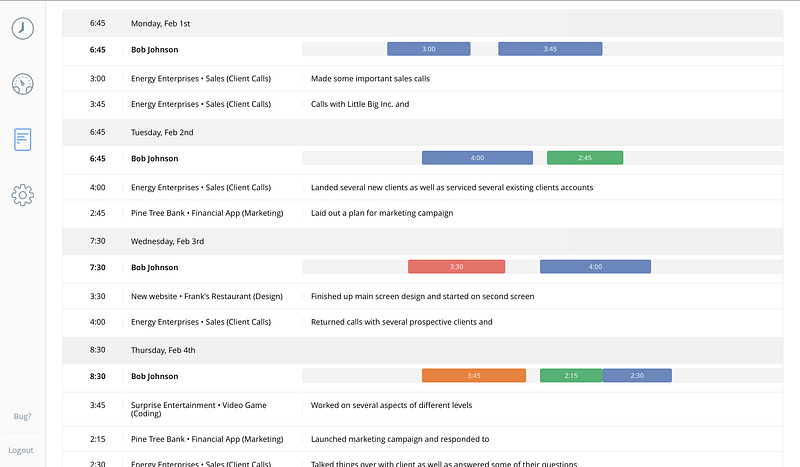This screenshot has height=467, width=800.
Task: Click Thursday's blue 2:30 time block
Action: [x=637, y=375]
